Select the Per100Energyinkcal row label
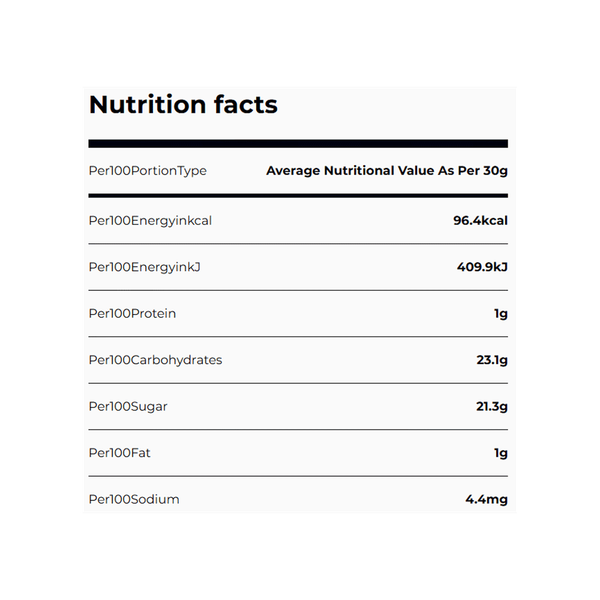 coord(150,220)
